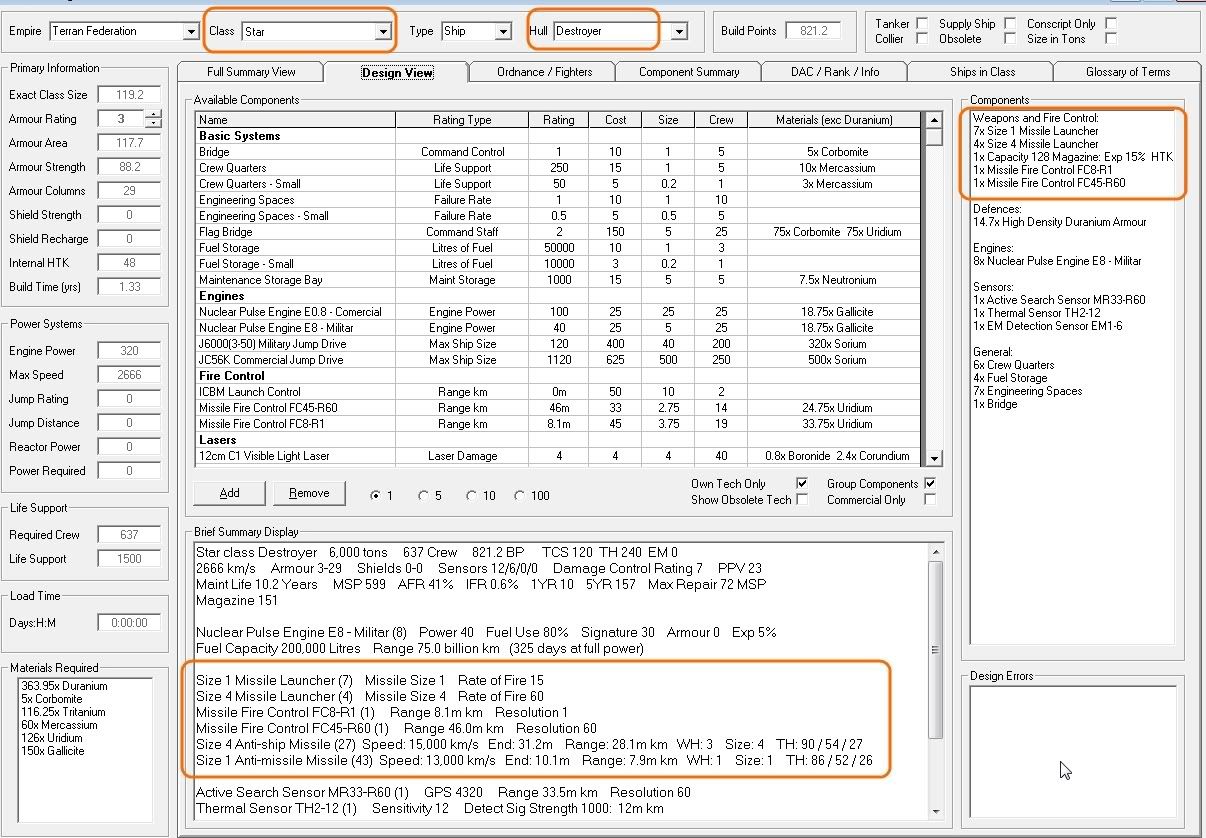The image size is (1206, 838).
Task: Uncheck the Group Components checkbox
Action: (930, 483)
